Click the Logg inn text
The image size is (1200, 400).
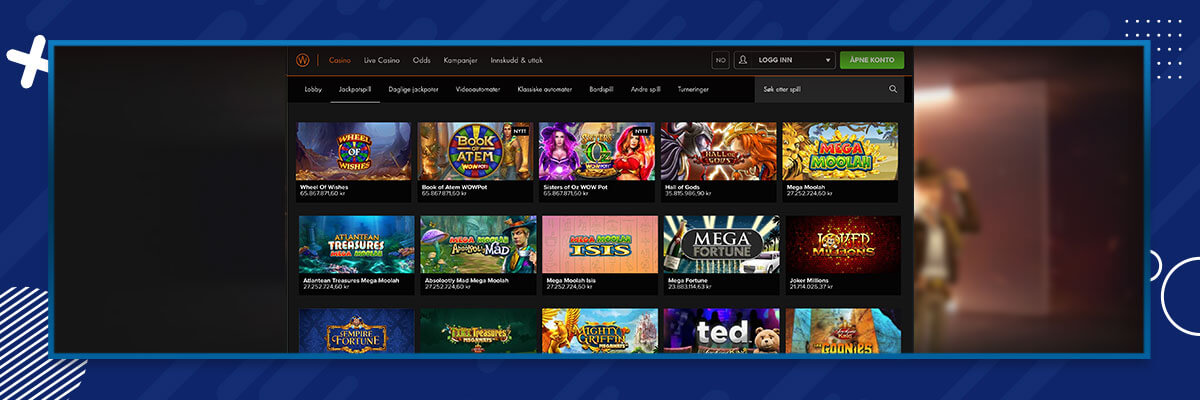point(775,60)
